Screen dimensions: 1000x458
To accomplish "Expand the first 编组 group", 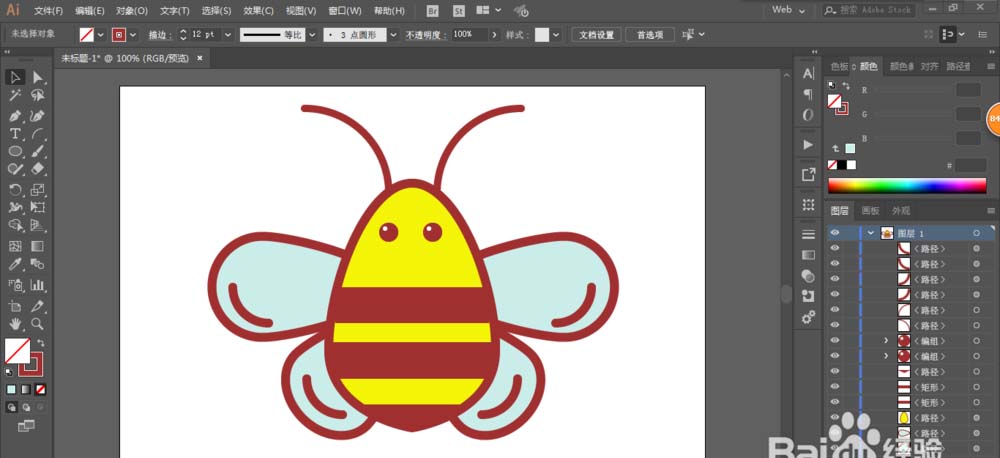I will 886,341.
